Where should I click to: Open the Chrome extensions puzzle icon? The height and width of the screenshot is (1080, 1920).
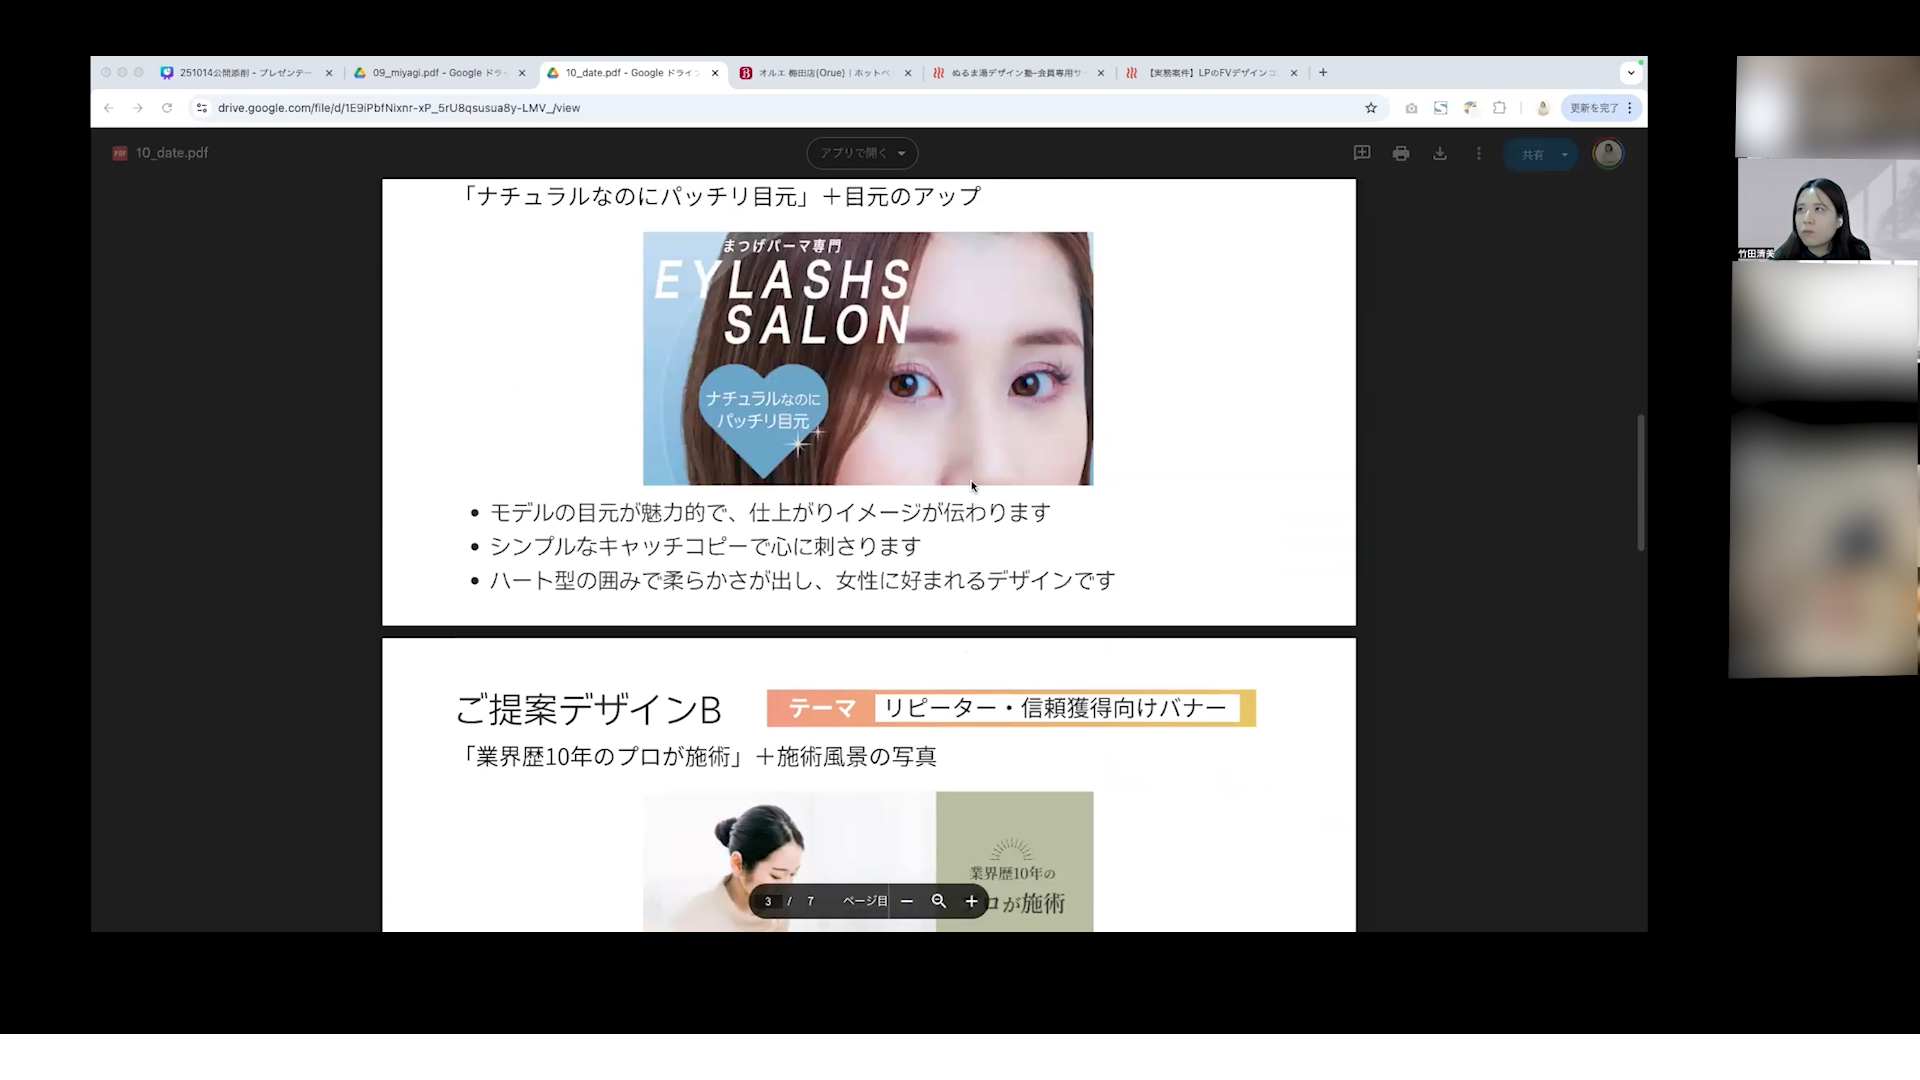click(1499, 108)
